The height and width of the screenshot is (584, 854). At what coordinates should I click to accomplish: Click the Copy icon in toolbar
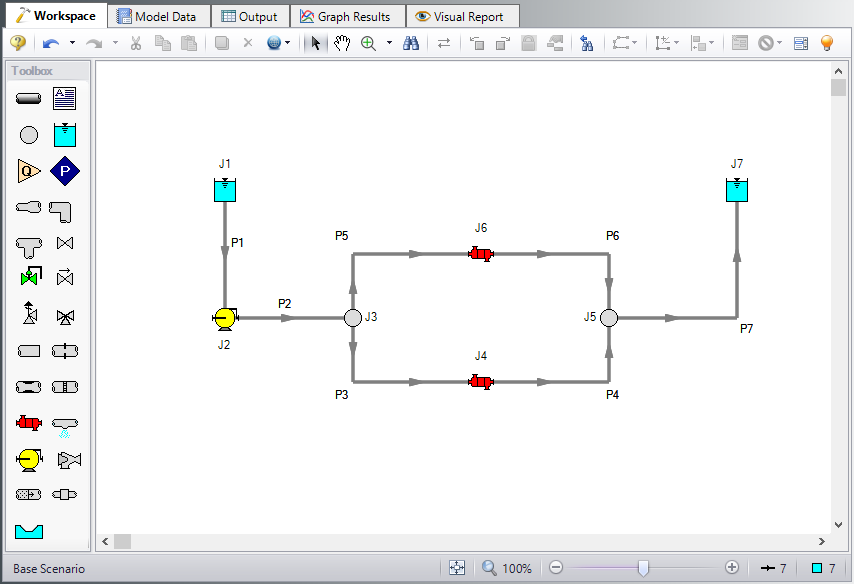pyautogui.click(x=163, y=43)
